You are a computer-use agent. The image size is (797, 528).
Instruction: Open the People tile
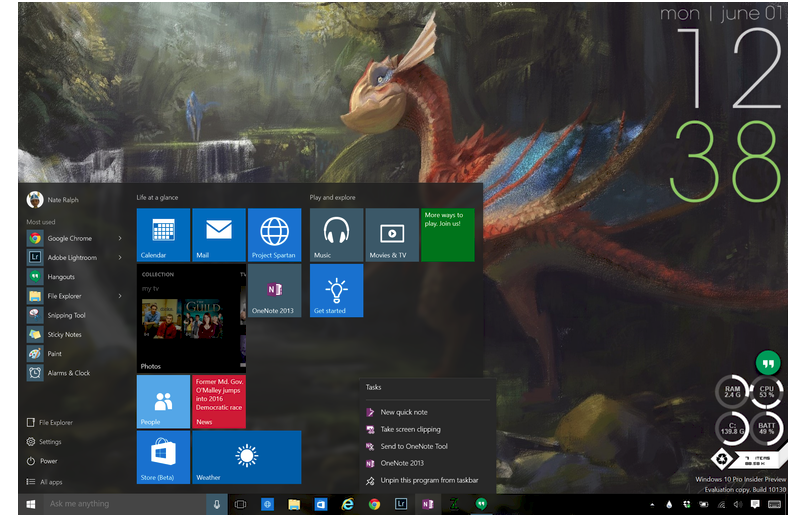point(163,401)
